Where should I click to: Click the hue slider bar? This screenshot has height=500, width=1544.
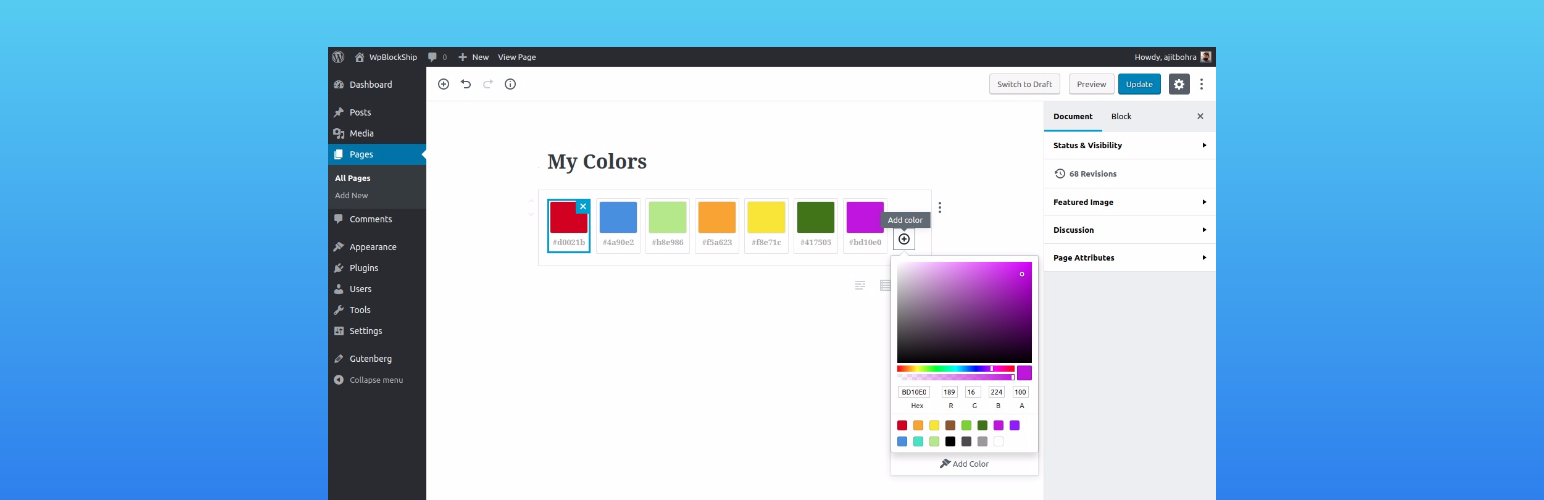coord(956,368)
